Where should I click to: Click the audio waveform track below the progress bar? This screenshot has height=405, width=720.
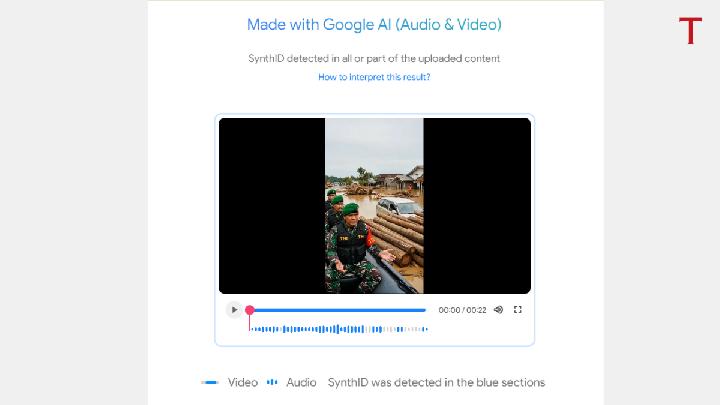320,329
